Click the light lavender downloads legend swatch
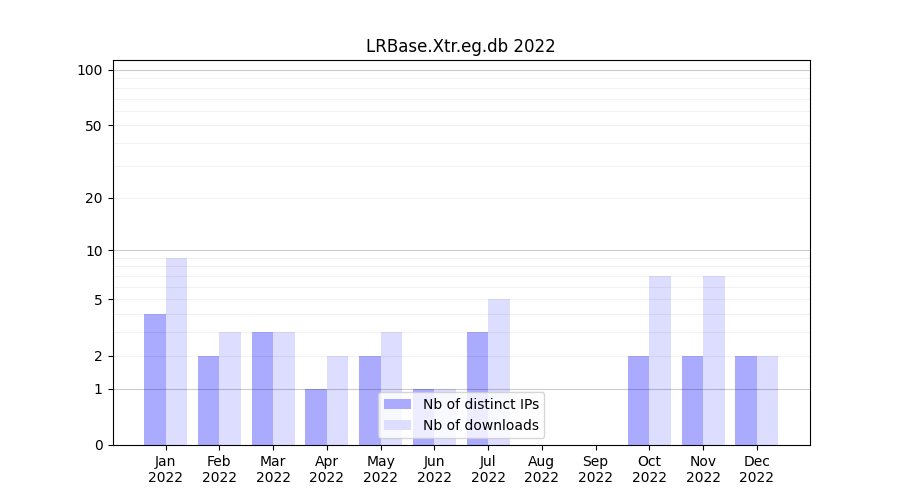This screenshot has width=900, height=500. (x=397, y=425)
